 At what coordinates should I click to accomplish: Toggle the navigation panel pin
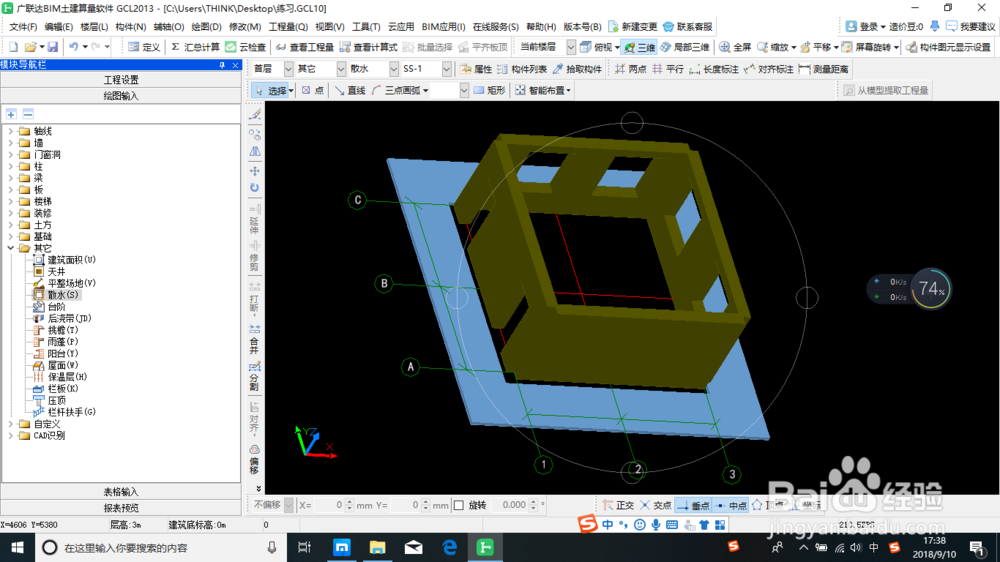point(222,65)
